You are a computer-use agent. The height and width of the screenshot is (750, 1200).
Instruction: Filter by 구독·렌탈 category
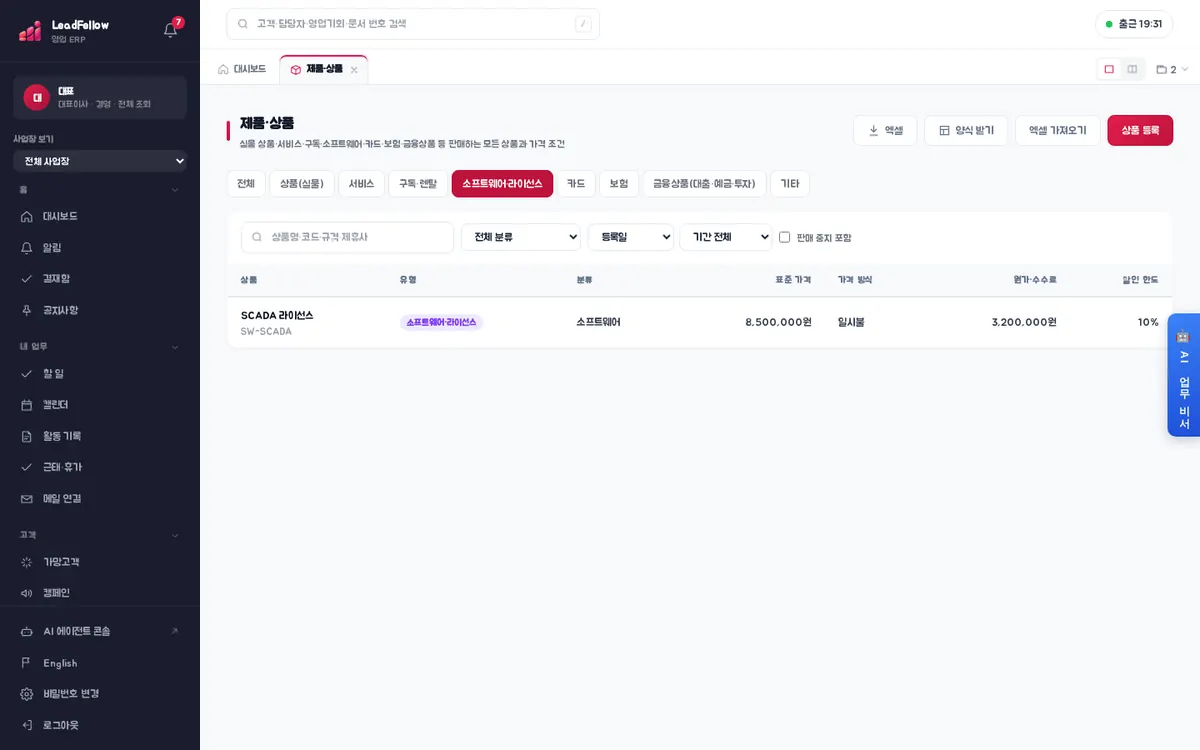click(418, 184)
